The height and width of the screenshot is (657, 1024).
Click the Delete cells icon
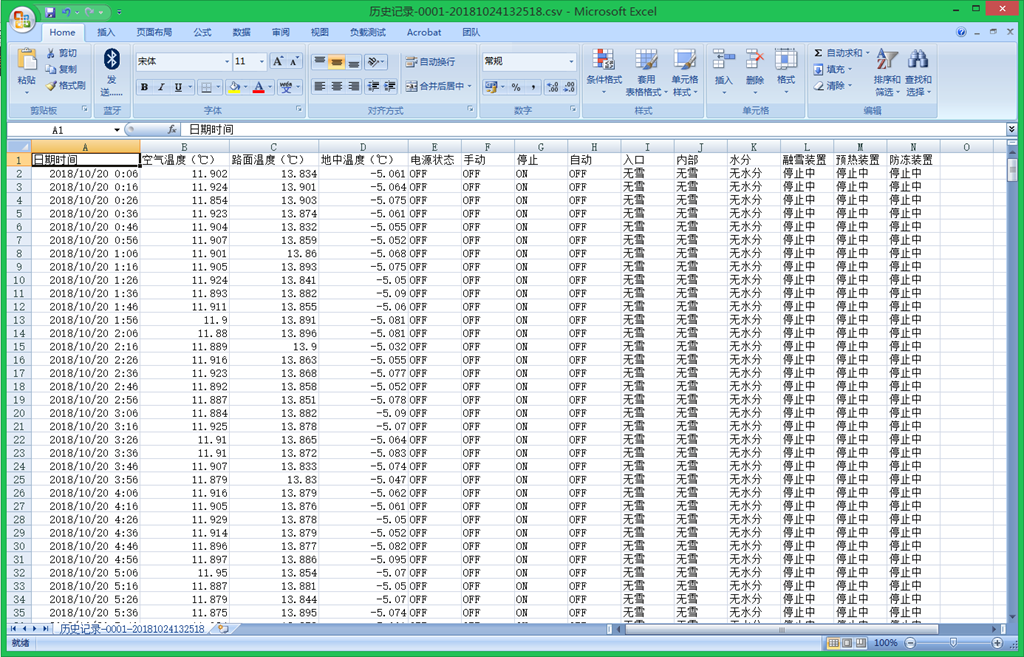tap(755, 61)
